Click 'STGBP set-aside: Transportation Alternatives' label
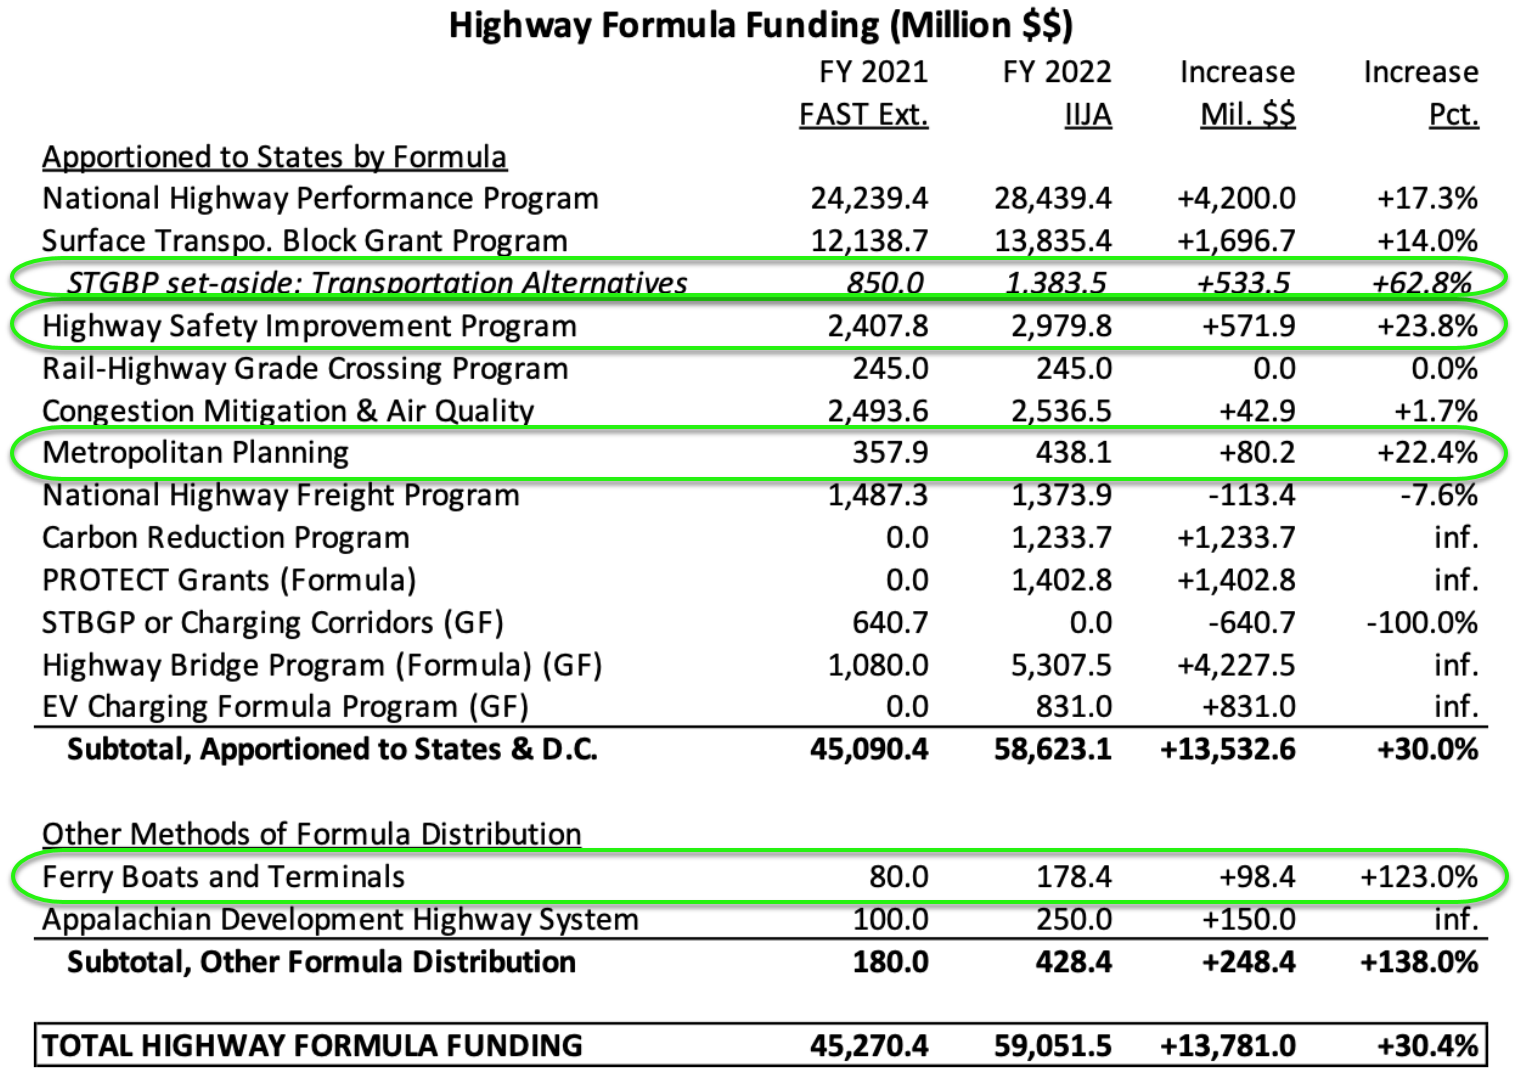Viewport: 1530px width, 1080px height. point(377,282)
